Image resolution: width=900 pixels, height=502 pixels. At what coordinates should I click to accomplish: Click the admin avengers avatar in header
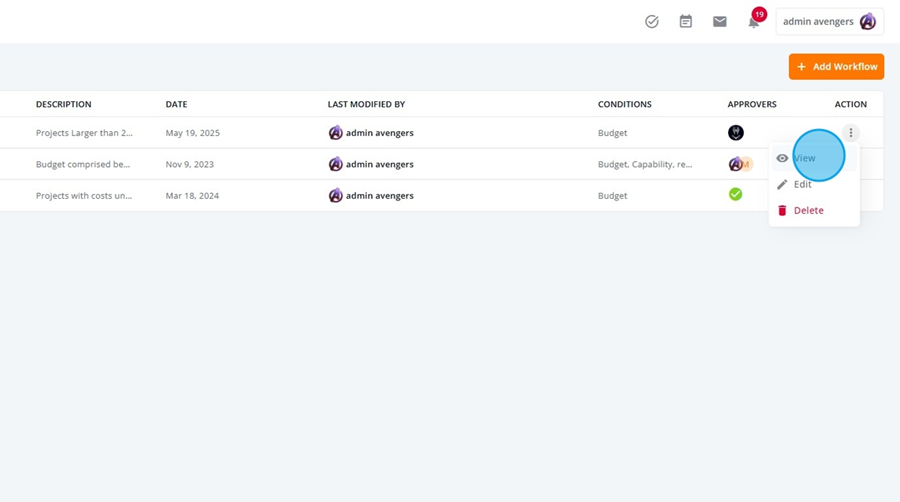tap(867, 22)
